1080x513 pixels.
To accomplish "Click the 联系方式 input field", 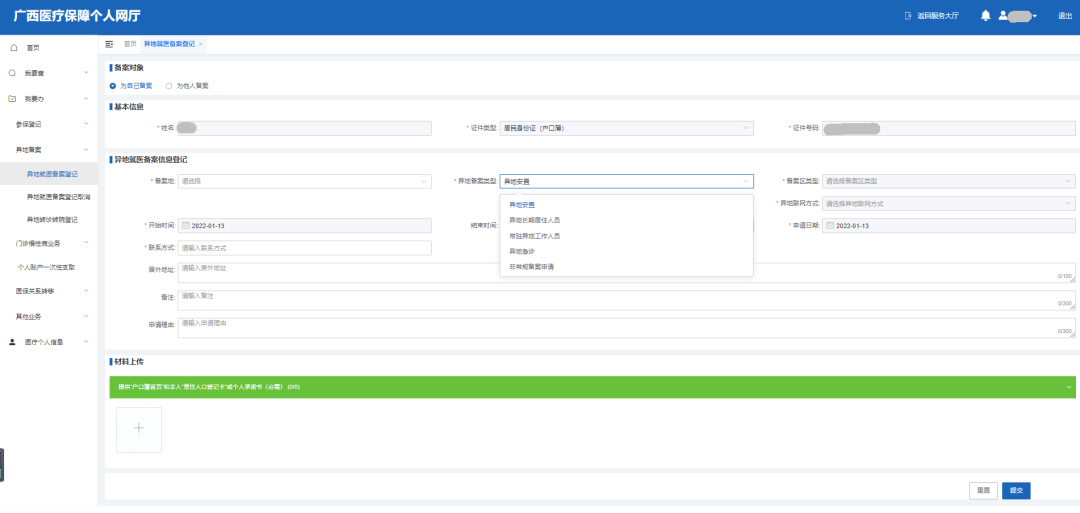I will click(304, 248).
